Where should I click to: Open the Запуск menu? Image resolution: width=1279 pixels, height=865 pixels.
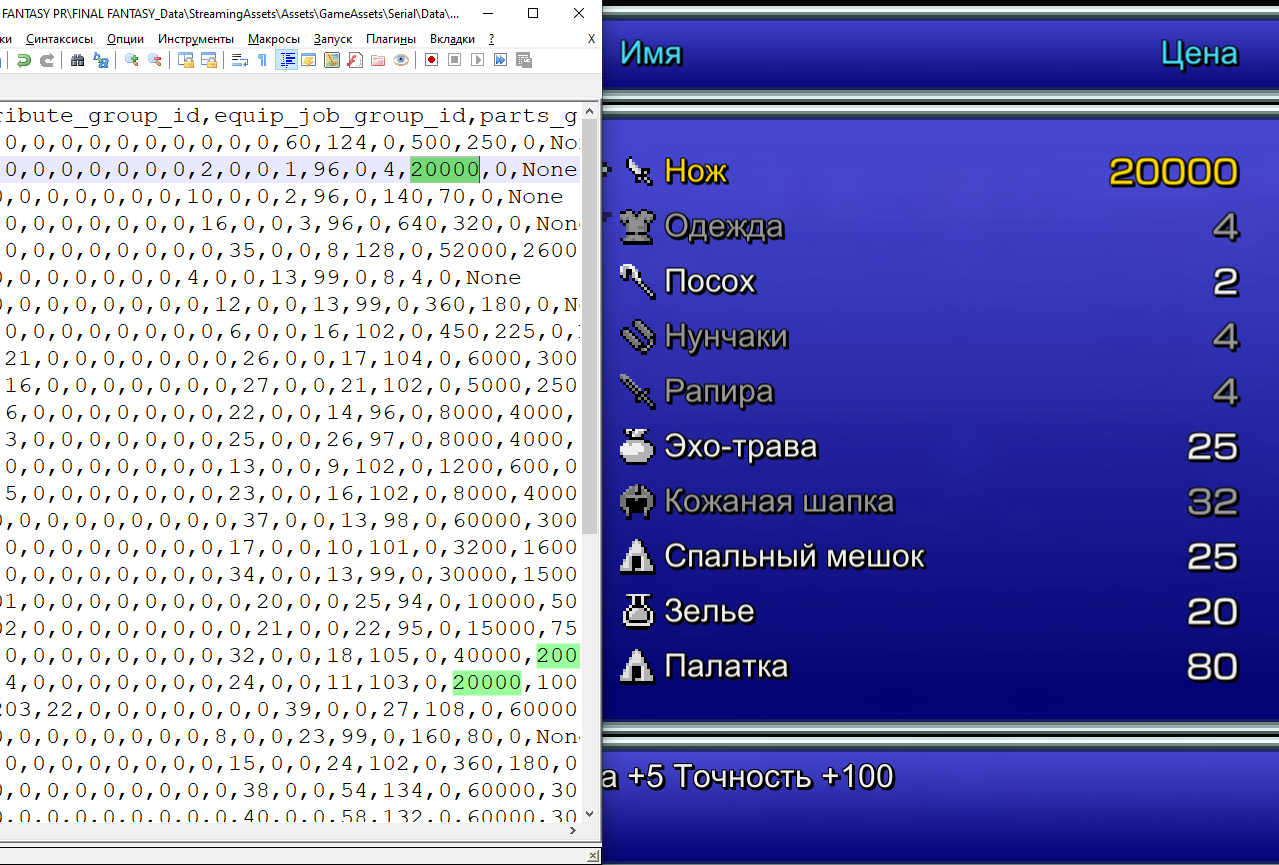tap(333, 38)
